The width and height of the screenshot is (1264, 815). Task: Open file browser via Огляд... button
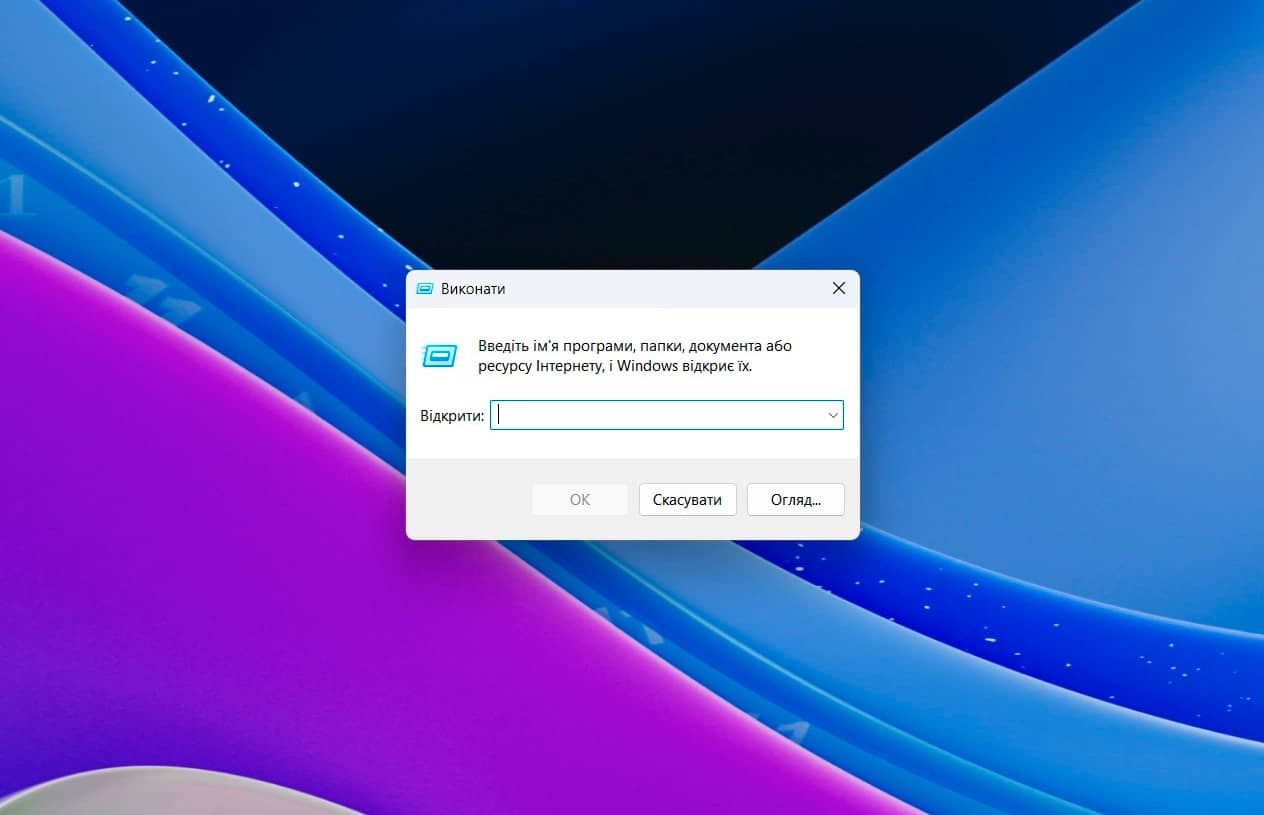pyautogui.click(x=795, y=500)
